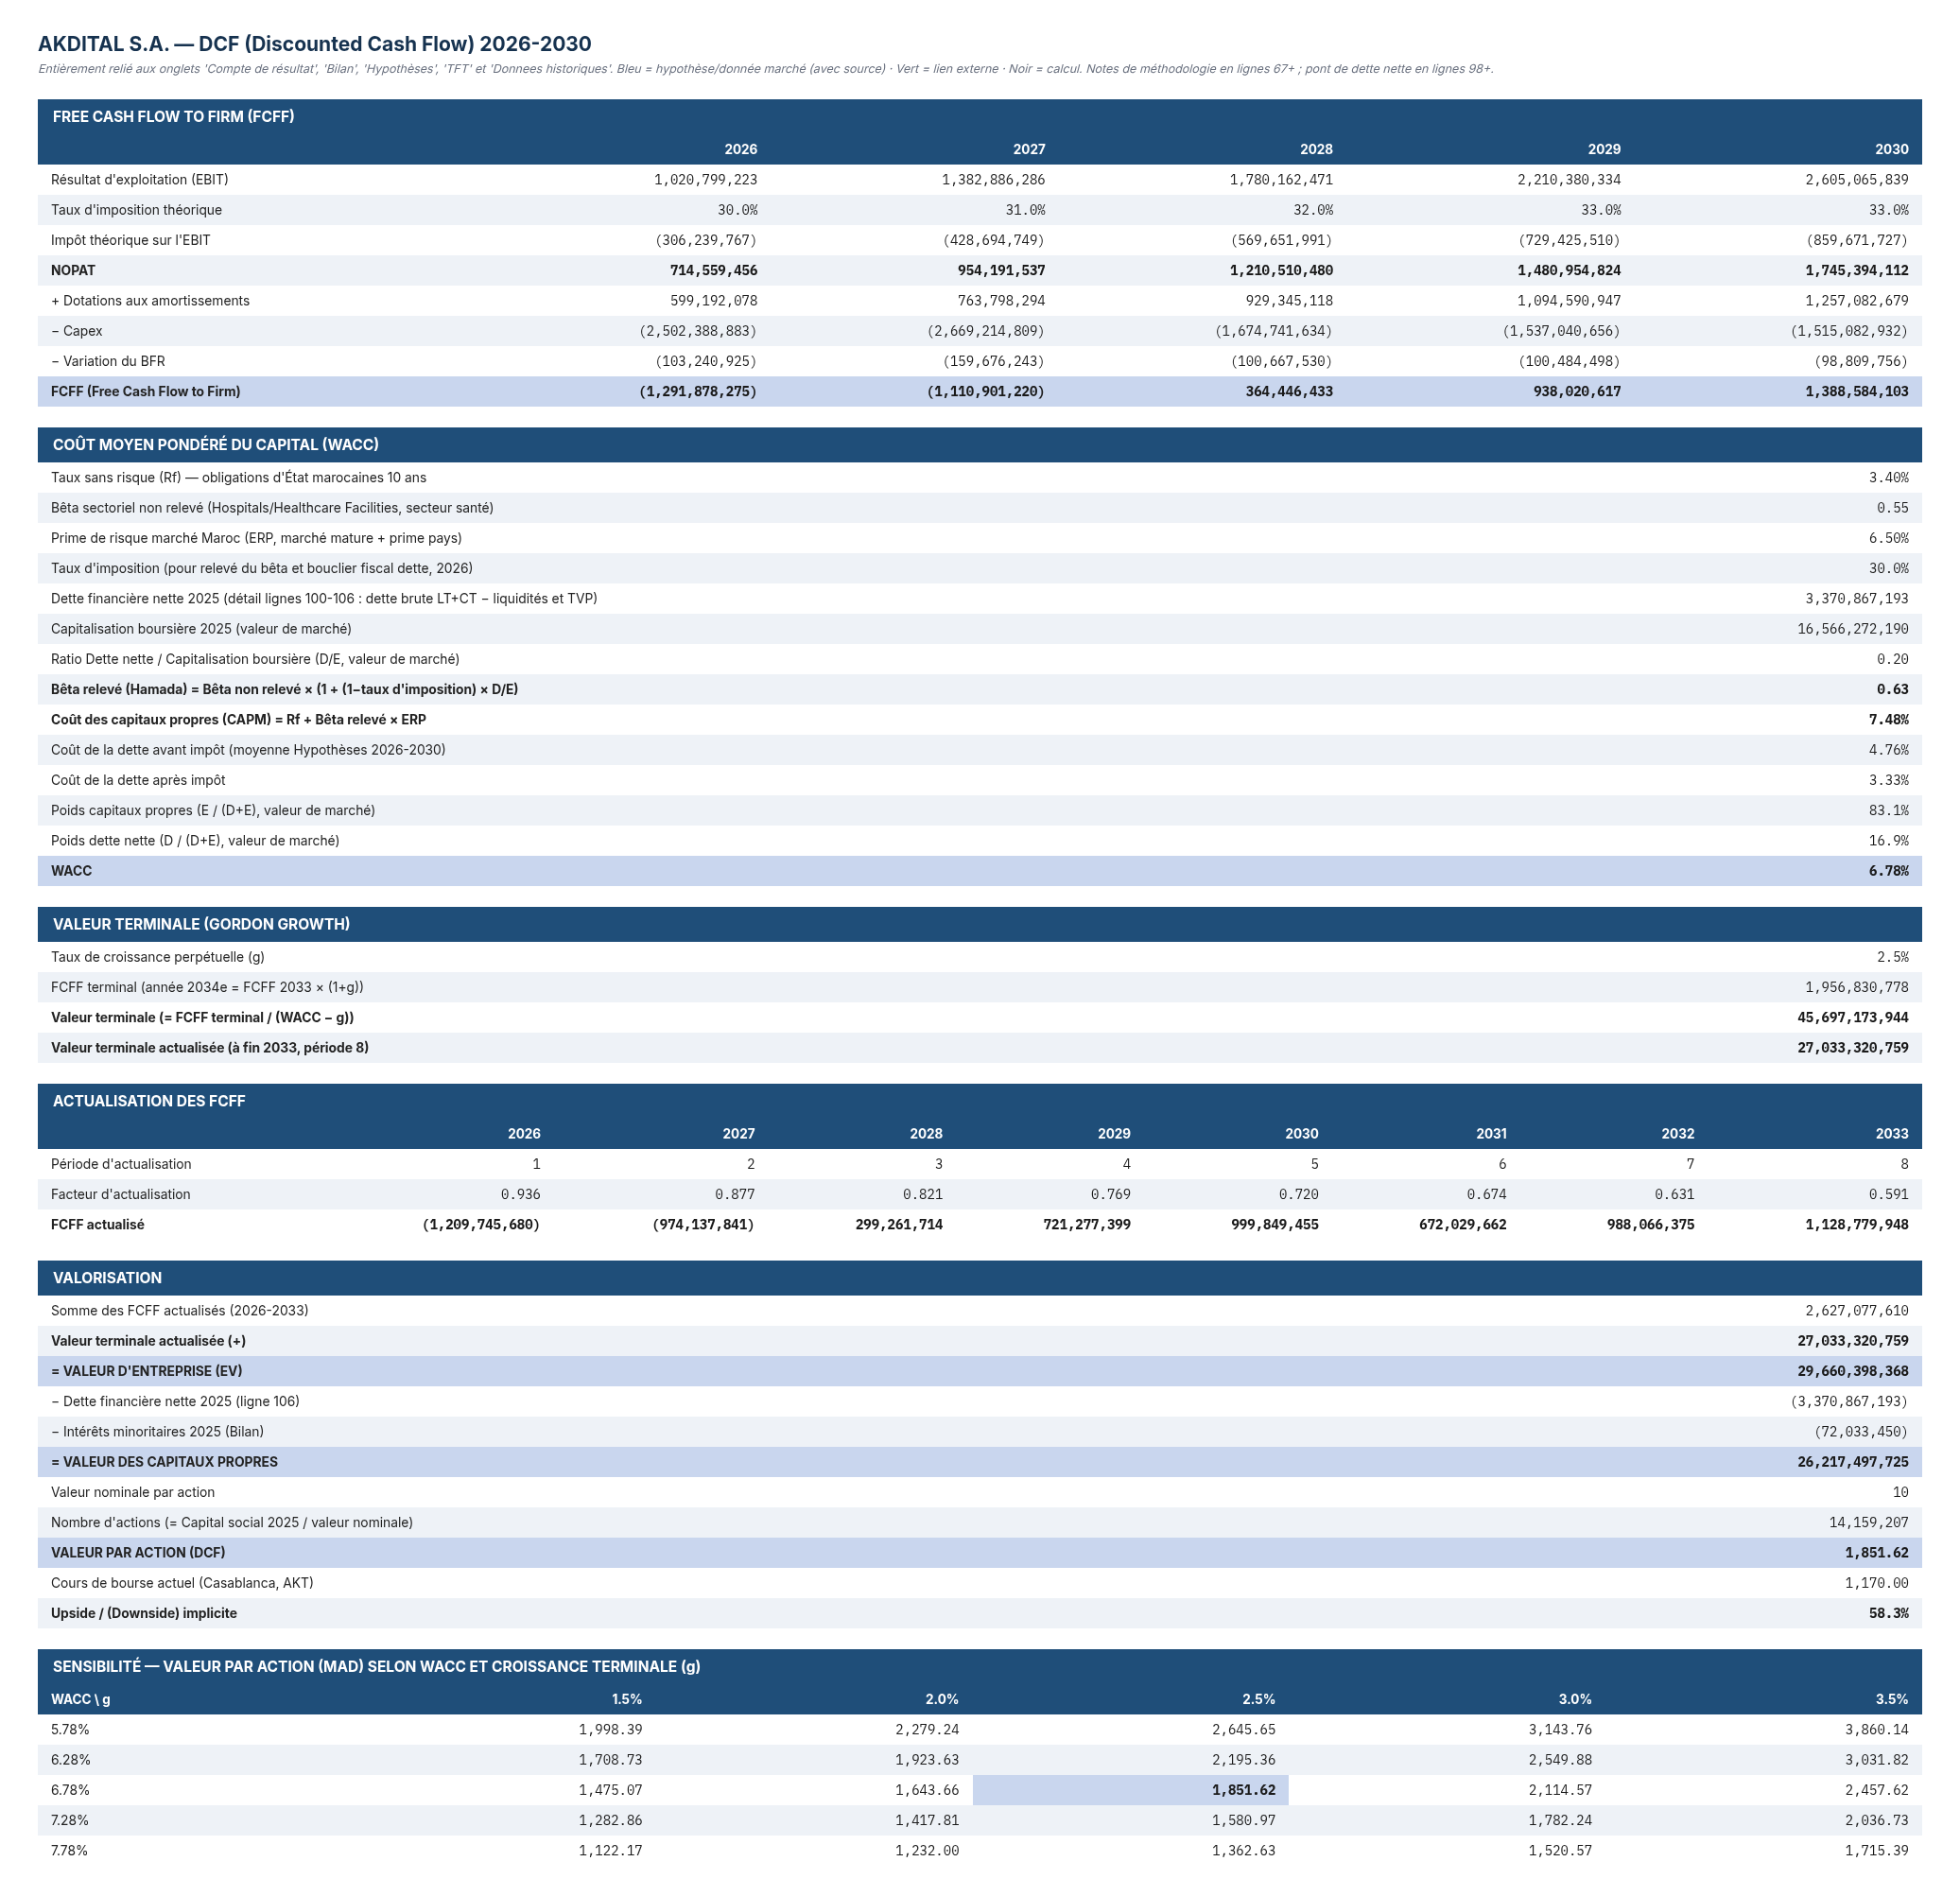Select market risk premium value "6.50%"
The width and height of the screenshot is (1960, 1879).
tap(1888, 538)
